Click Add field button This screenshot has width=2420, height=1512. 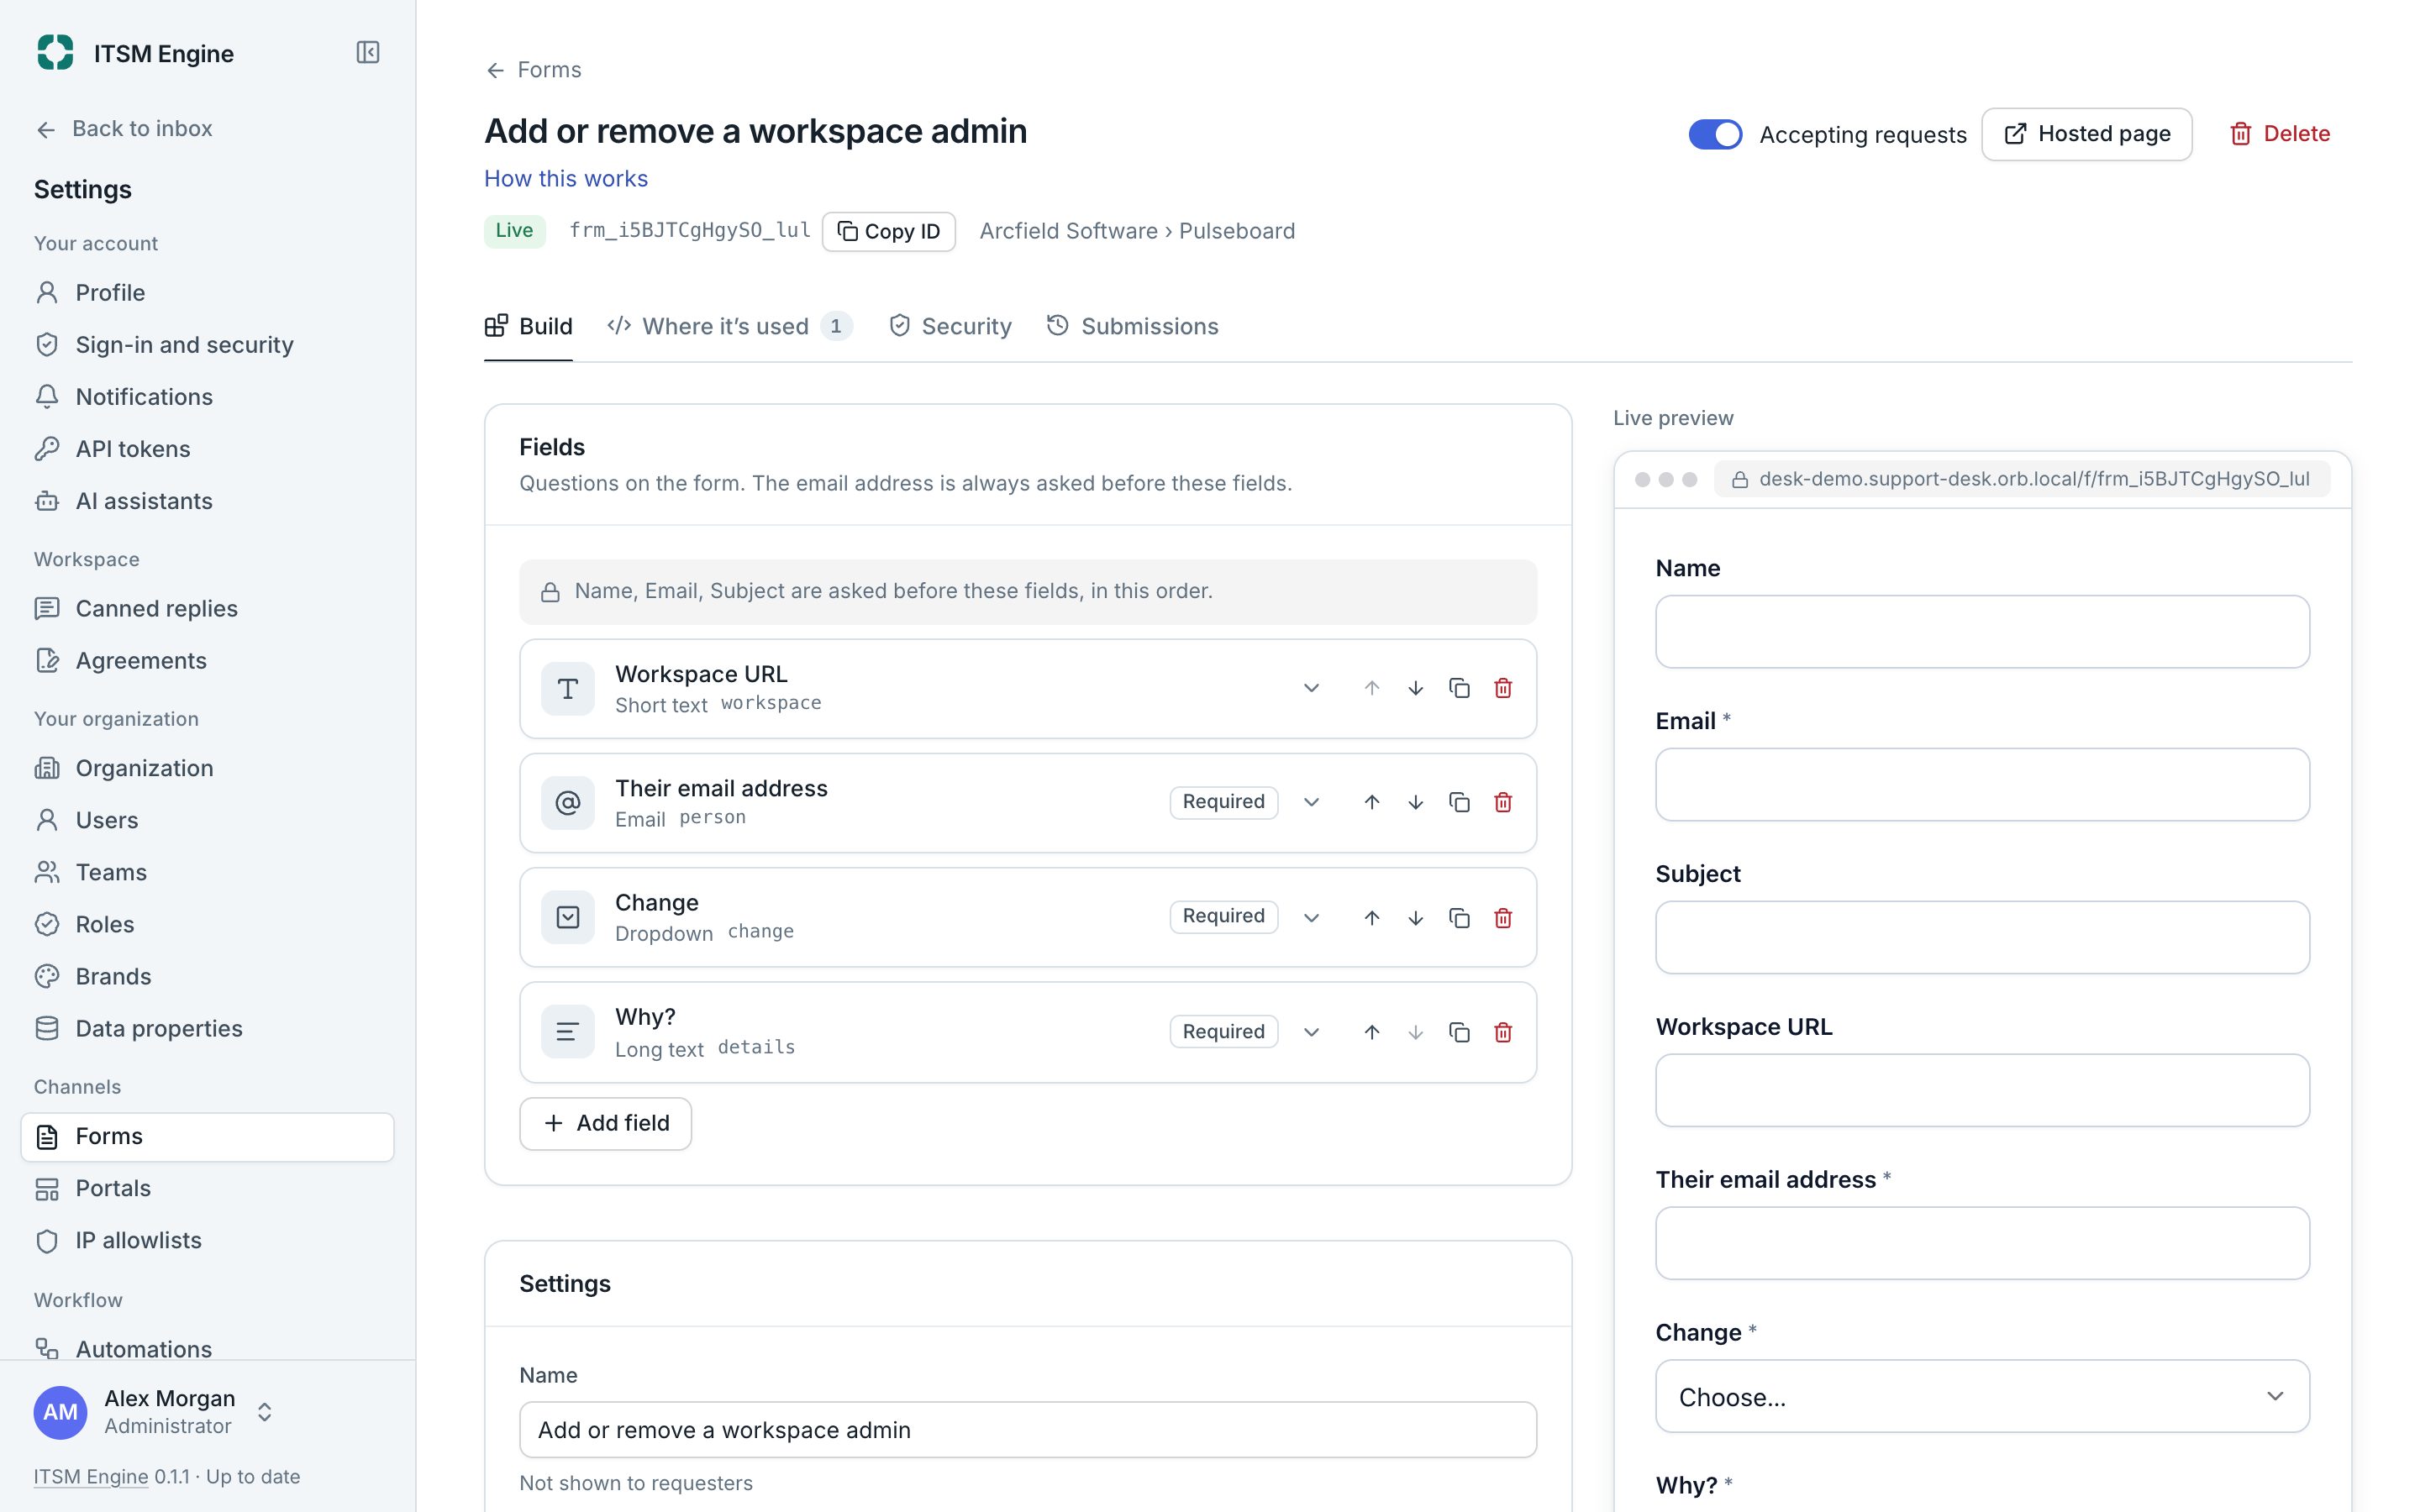[605, 1123]
